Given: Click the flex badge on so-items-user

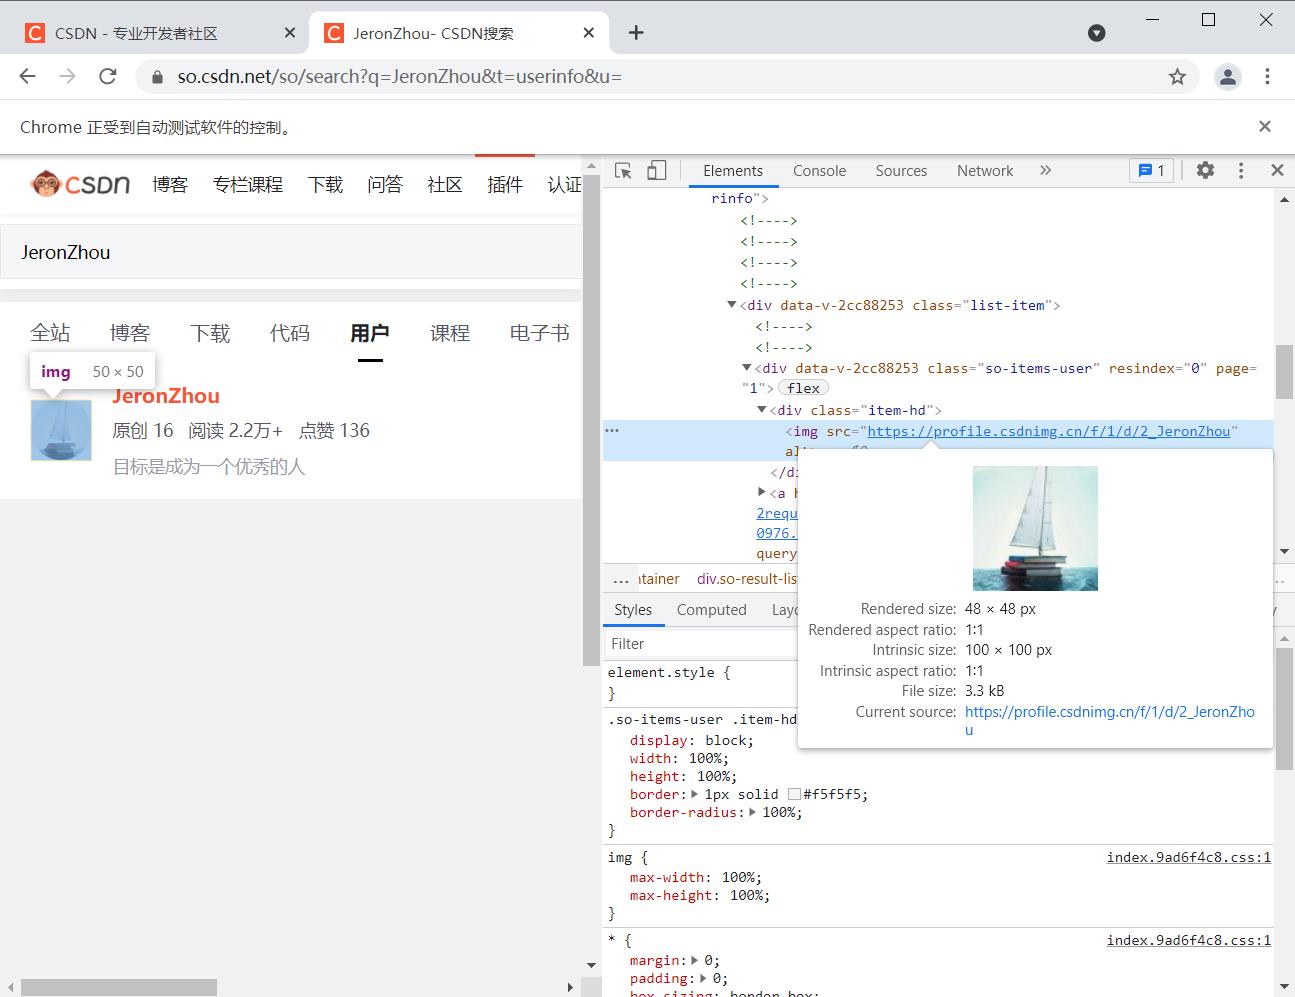Looking at the screenshot, I should click(x=803, y=388).
